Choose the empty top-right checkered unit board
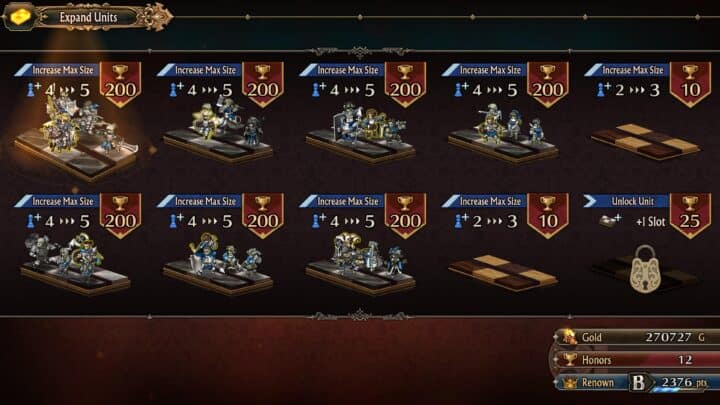Viewport: 720px width, 405px height. pyautogui.click(x=645, y=141)
